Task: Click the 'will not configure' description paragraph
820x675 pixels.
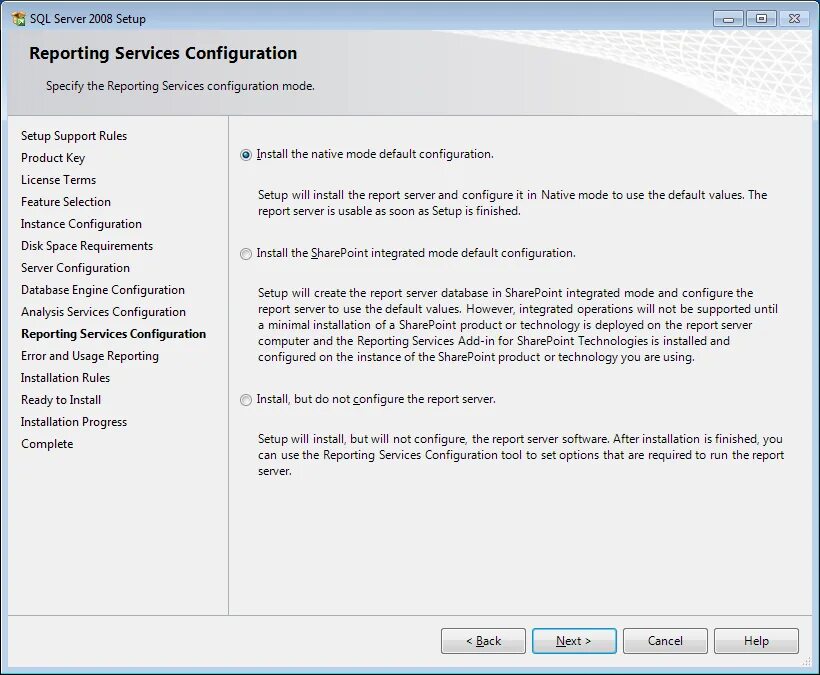Action: 521,455
